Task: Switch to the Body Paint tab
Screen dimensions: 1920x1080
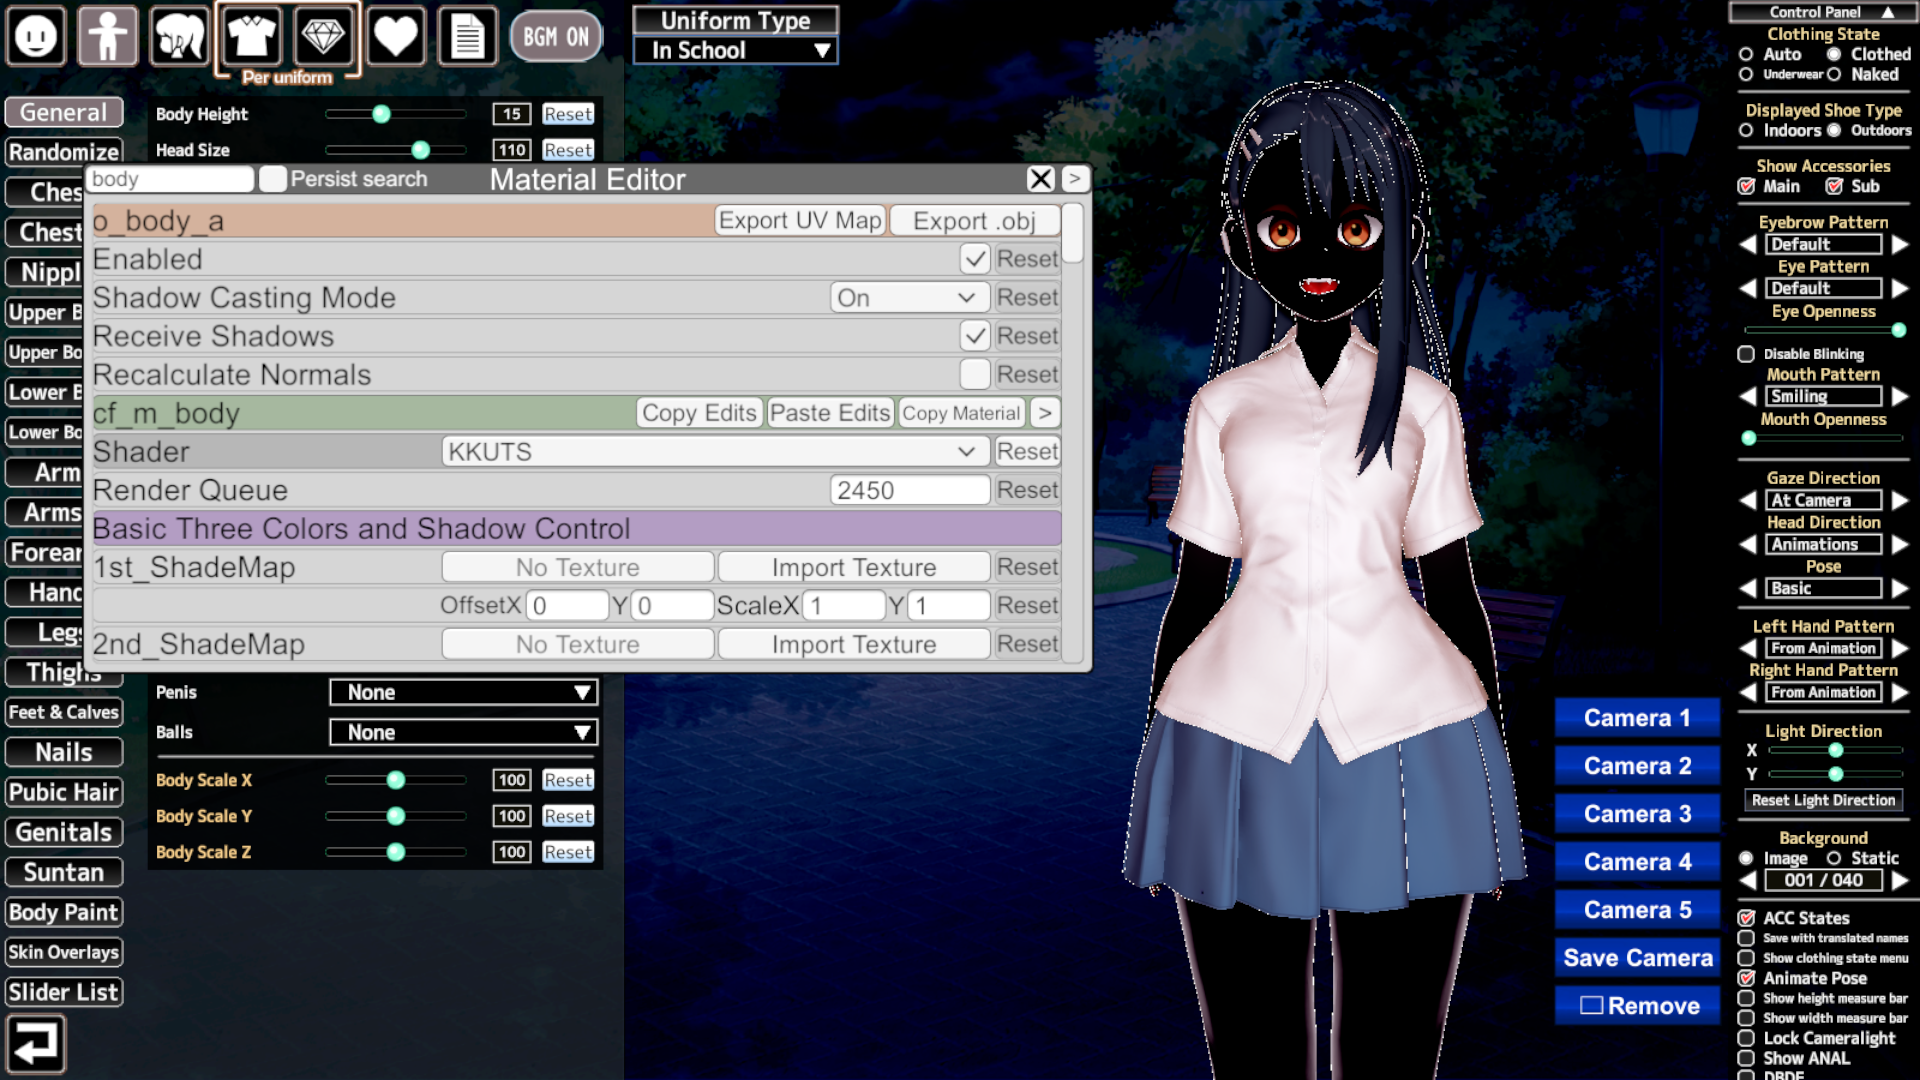Action: [x=64, y=912]
